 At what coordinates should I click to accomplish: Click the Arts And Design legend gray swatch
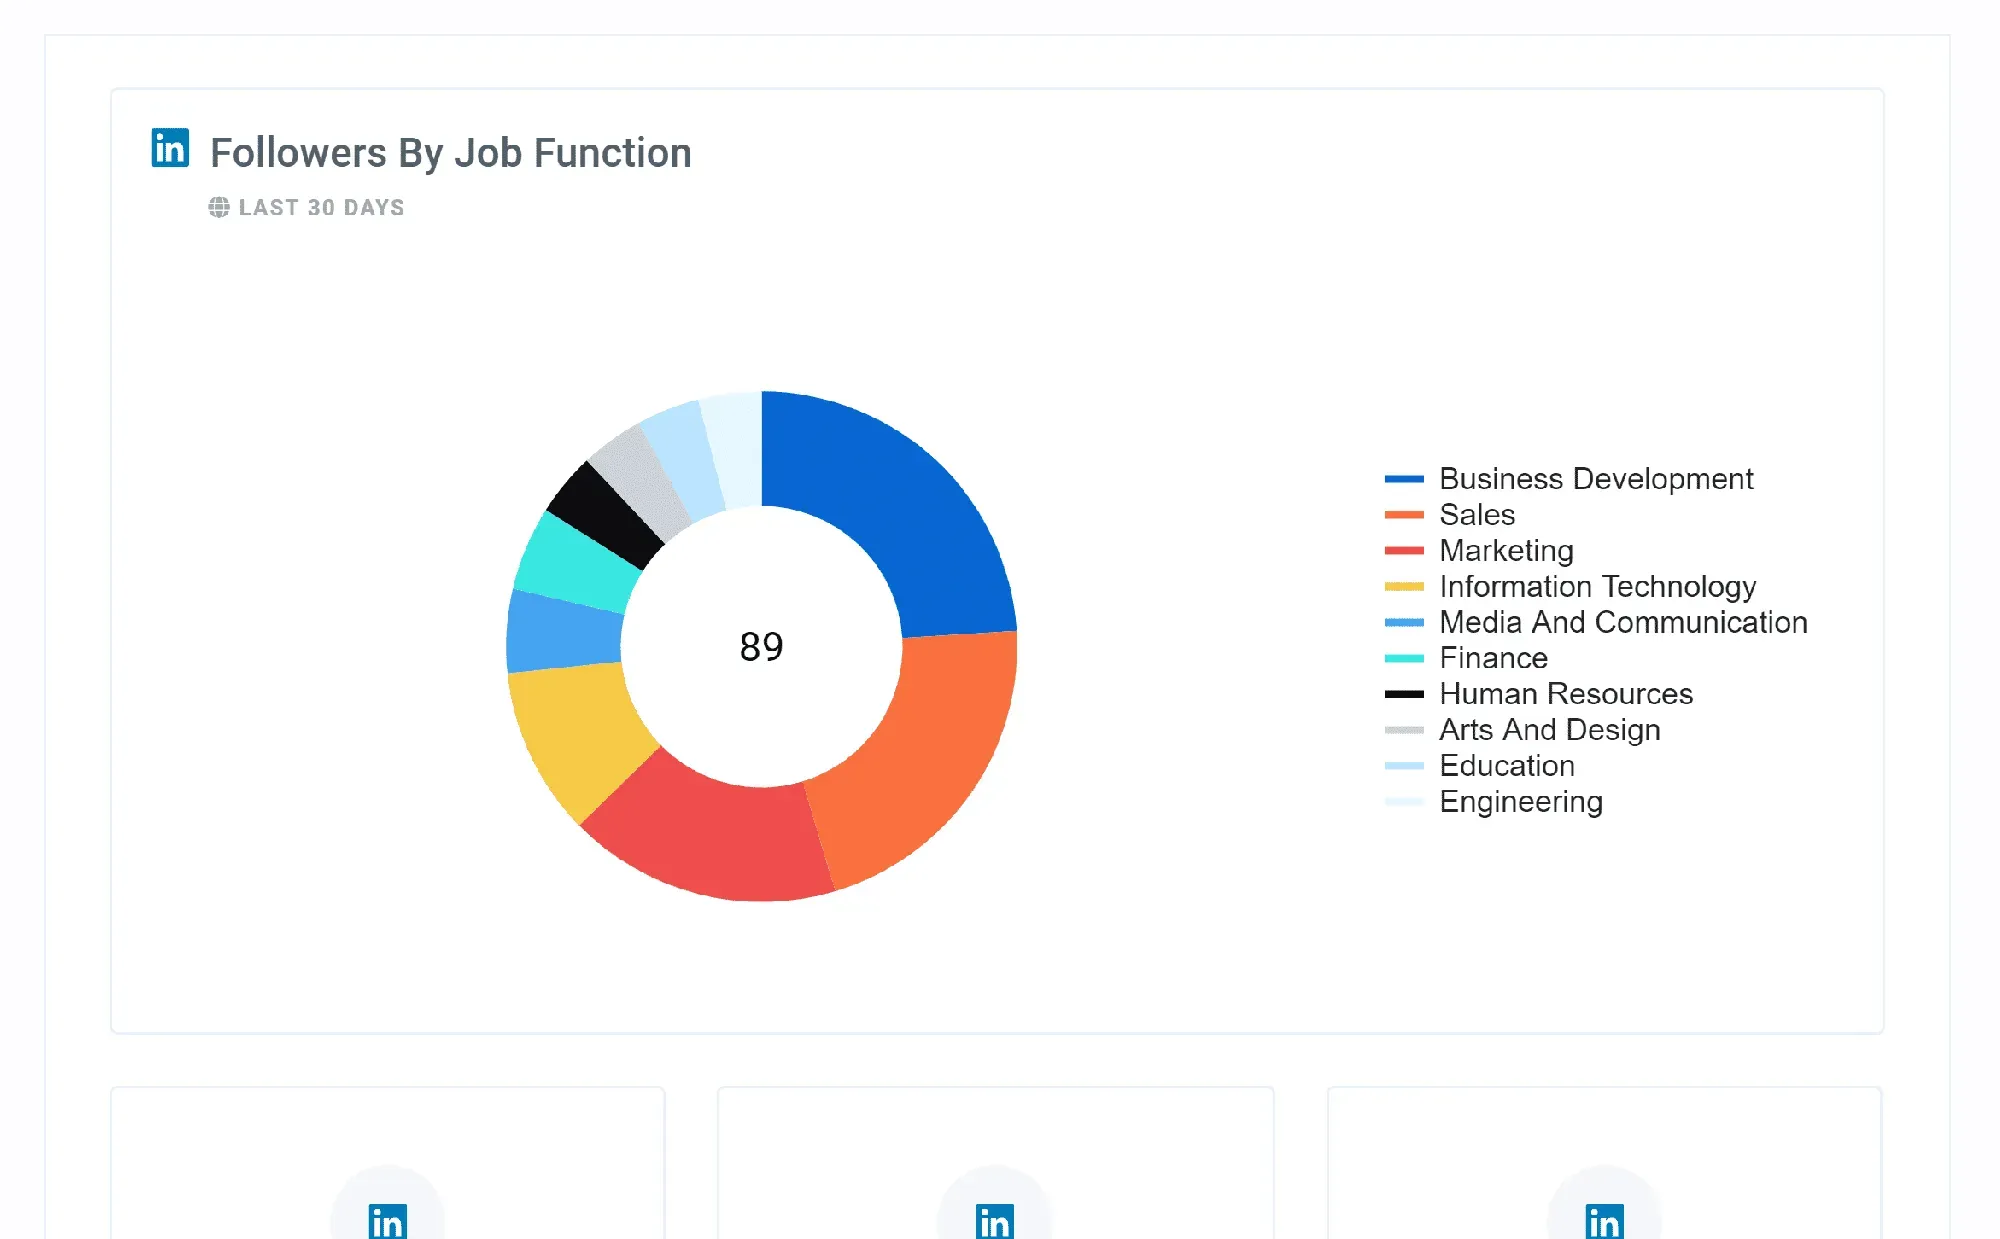coord(1404,730)
